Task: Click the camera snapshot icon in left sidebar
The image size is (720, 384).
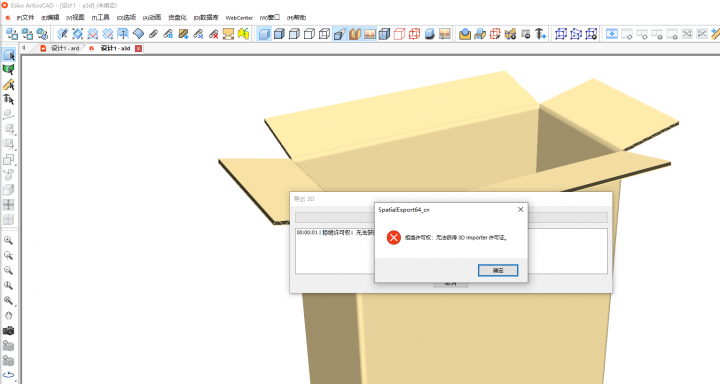Action: tap(8, 331)
